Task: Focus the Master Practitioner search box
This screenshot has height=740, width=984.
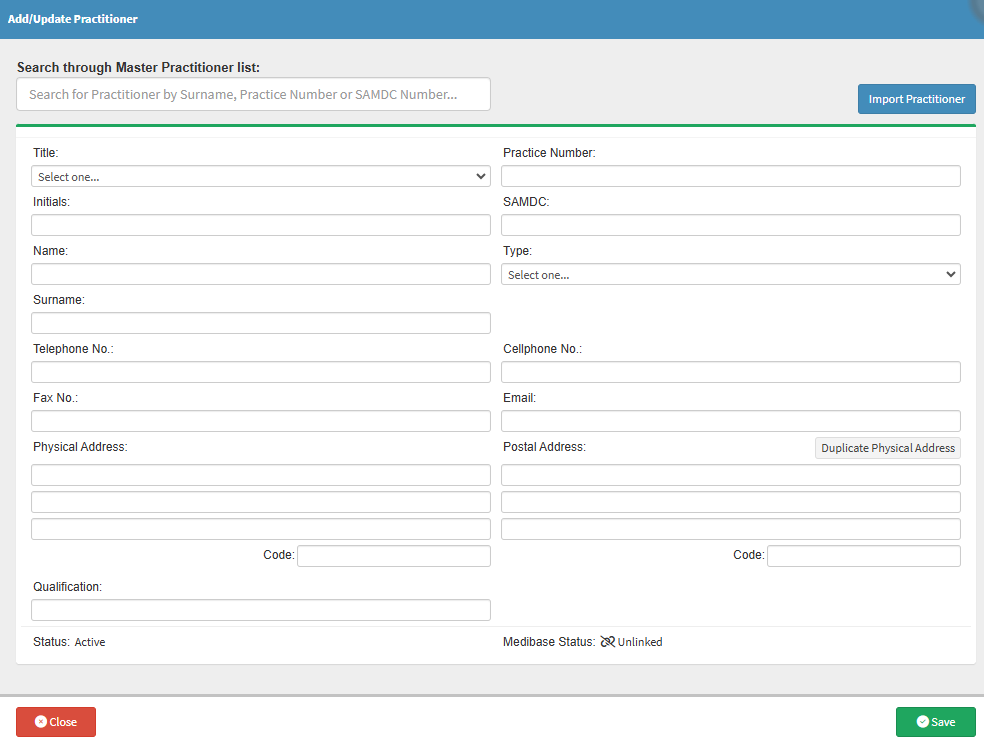Action: click(x=253, y=95)
